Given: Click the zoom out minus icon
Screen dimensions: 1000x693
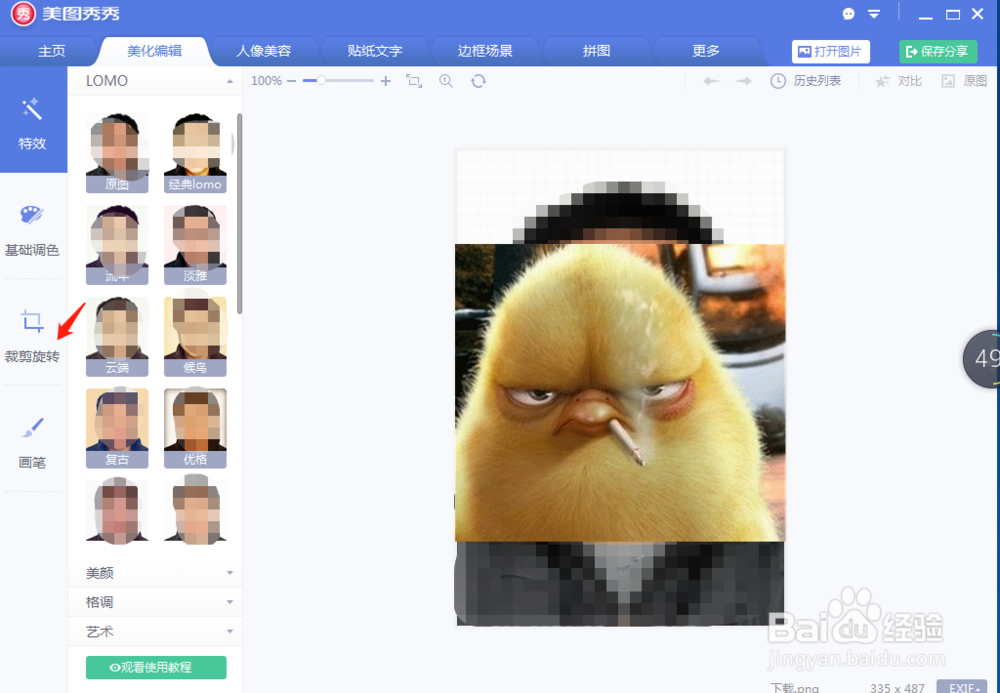Looking at the screenshot, I should [x=291, y=81].
